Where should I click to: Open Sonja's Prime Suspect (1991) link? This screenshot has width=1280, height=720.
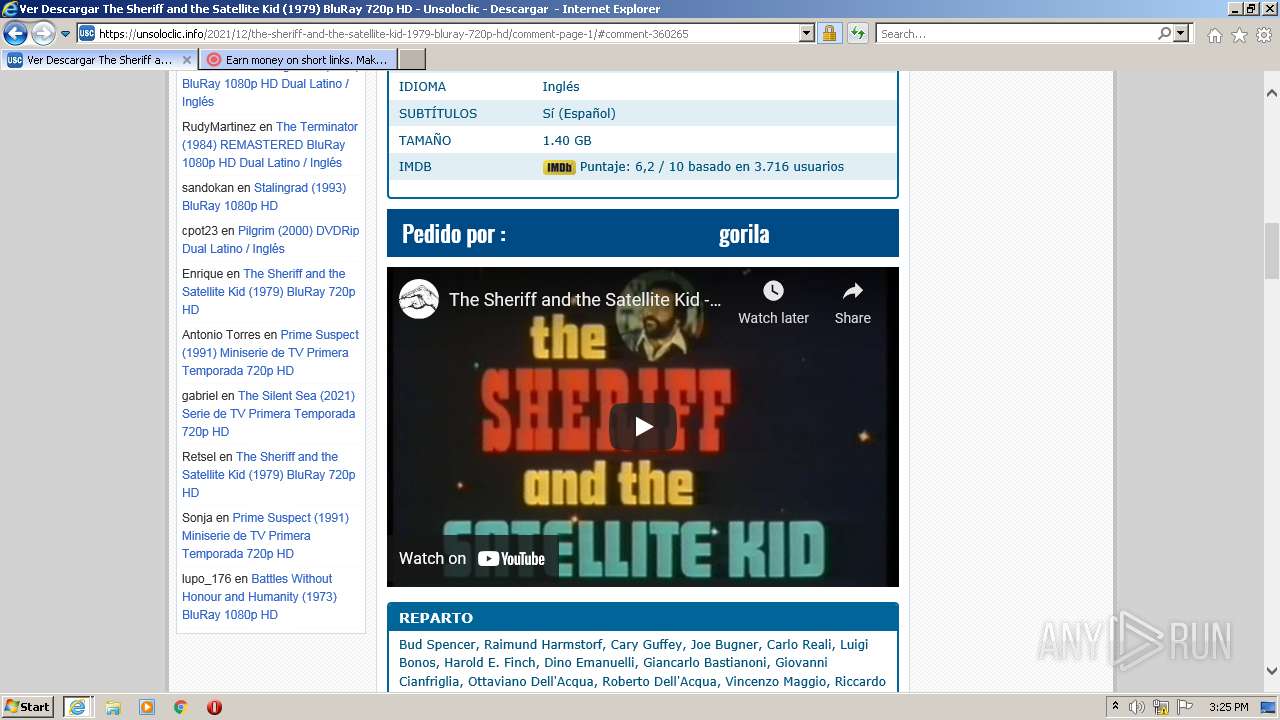point(265,536)
